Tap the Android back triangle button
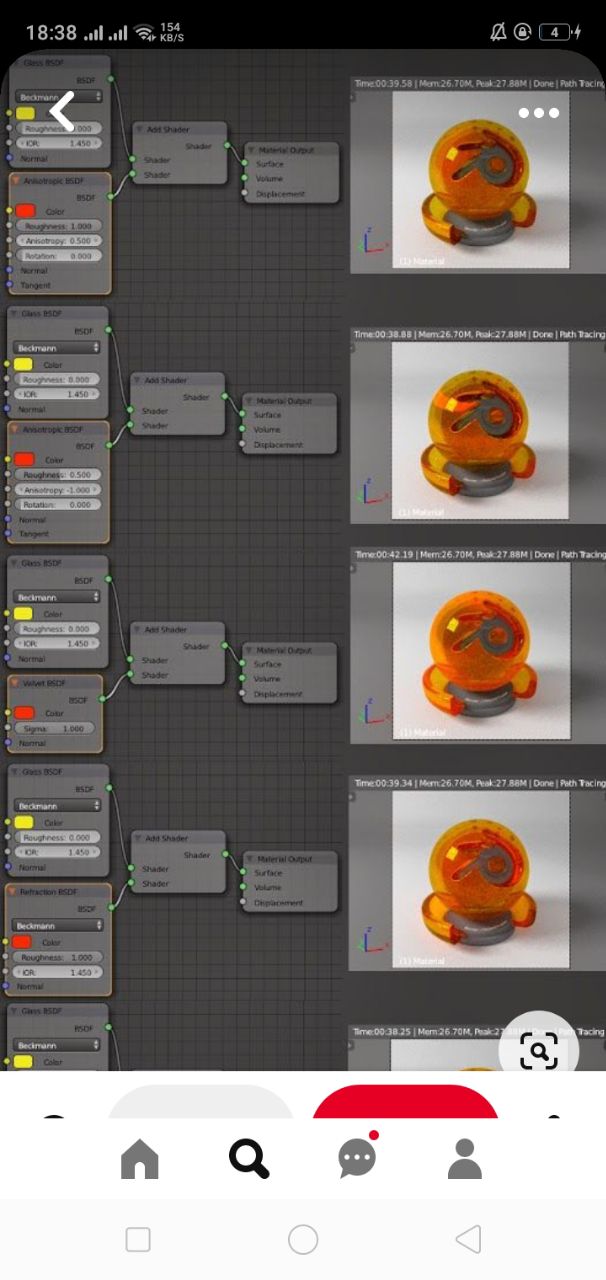Image resolution: width=606 pixels, height=1280 pixels. point(468,1240)
